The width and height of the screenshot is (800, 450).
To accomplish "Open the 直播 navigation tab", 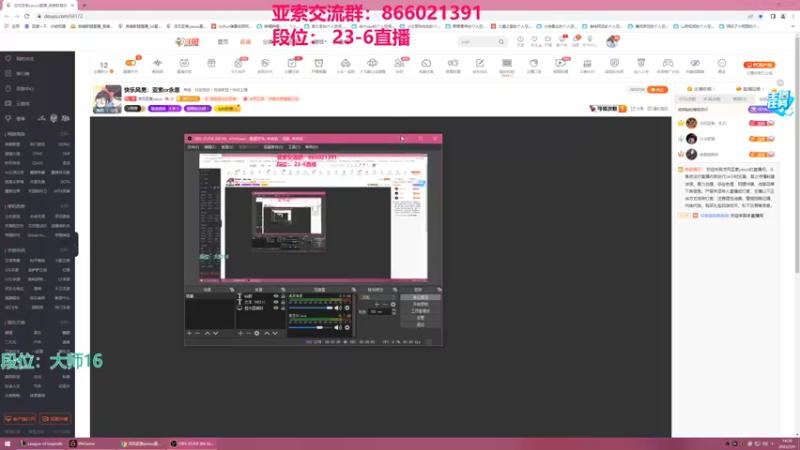I will point(245,42).
